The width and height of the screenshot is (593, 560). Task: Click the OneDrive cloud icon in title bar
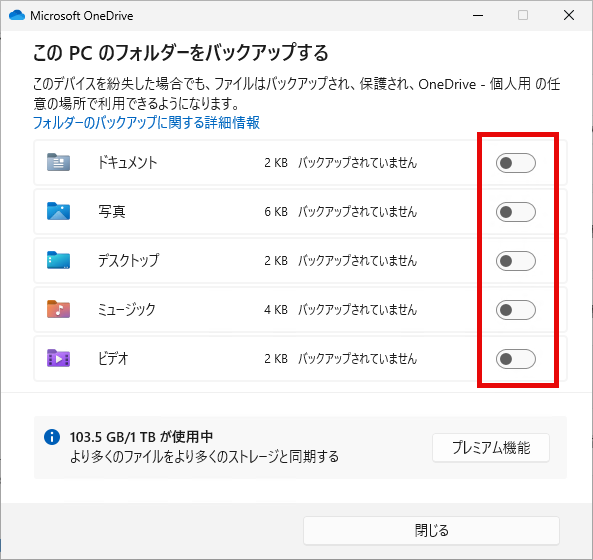pos(17,16)
